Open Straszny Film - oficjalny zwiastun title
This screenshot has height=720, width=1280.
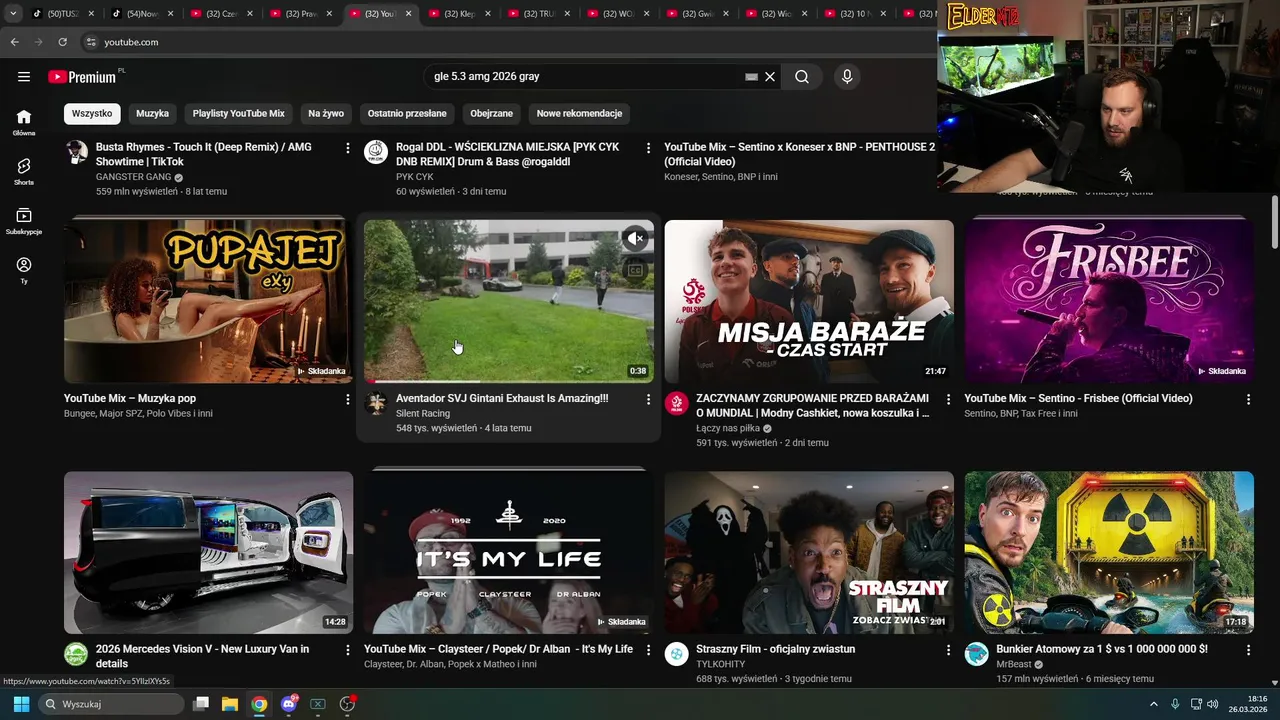(776, 649)
